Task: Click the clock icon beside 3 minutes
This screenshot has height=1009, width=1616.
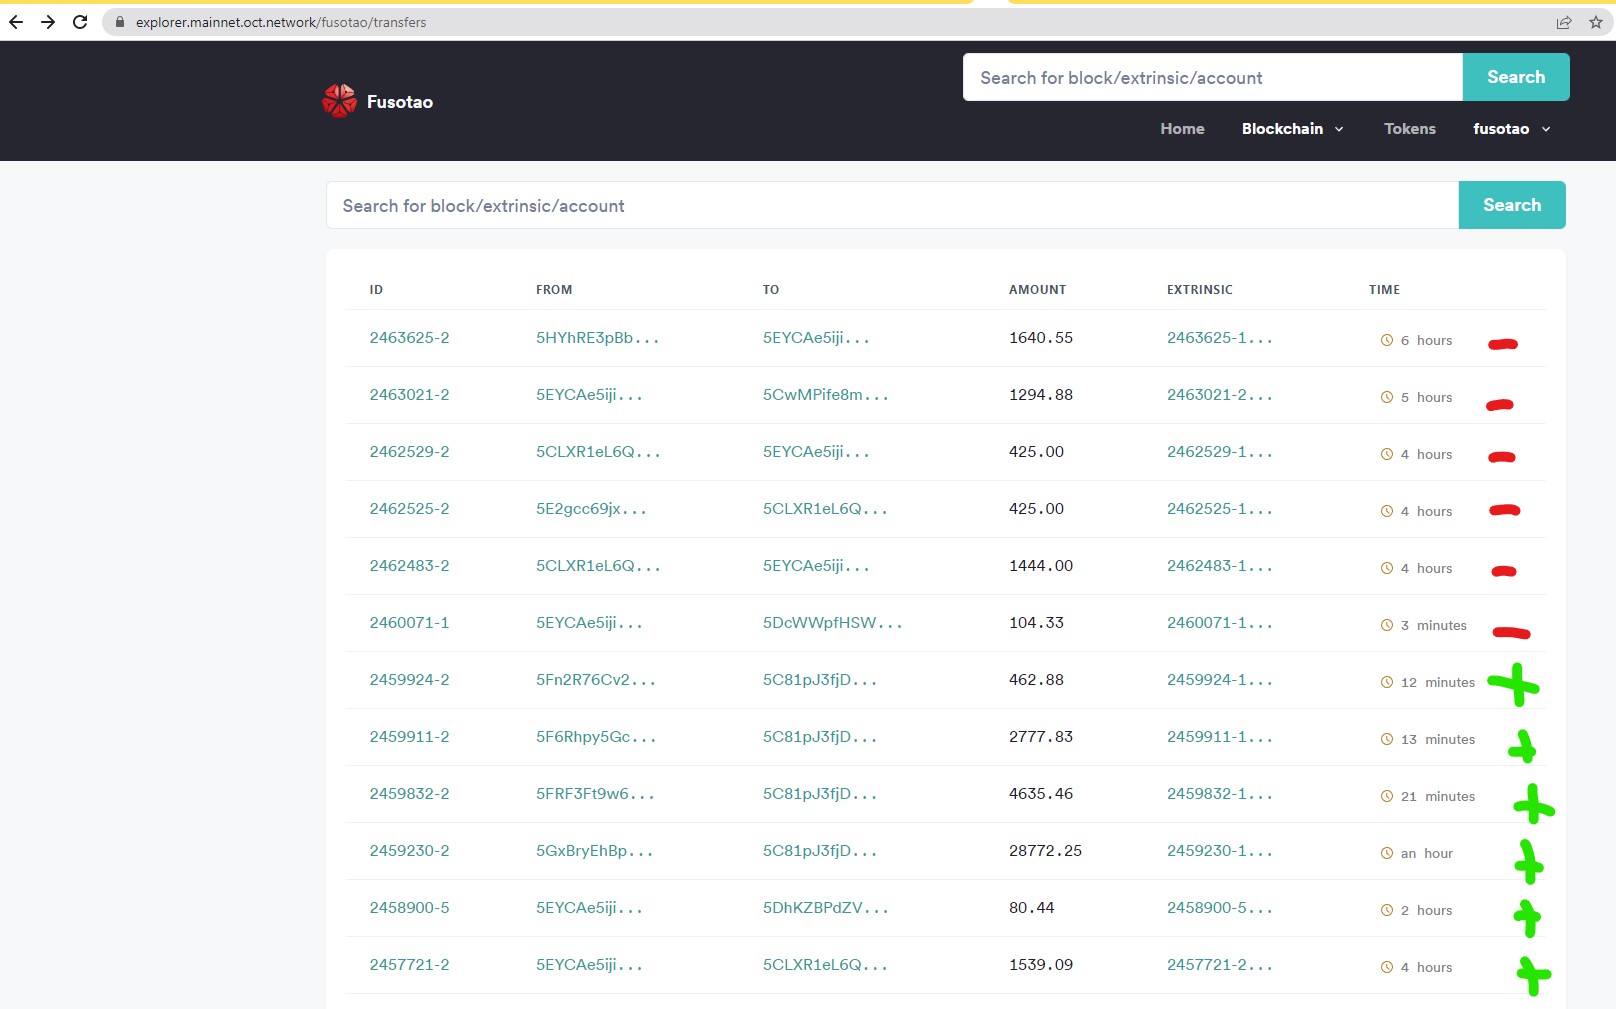Action: pos(1386,625)
